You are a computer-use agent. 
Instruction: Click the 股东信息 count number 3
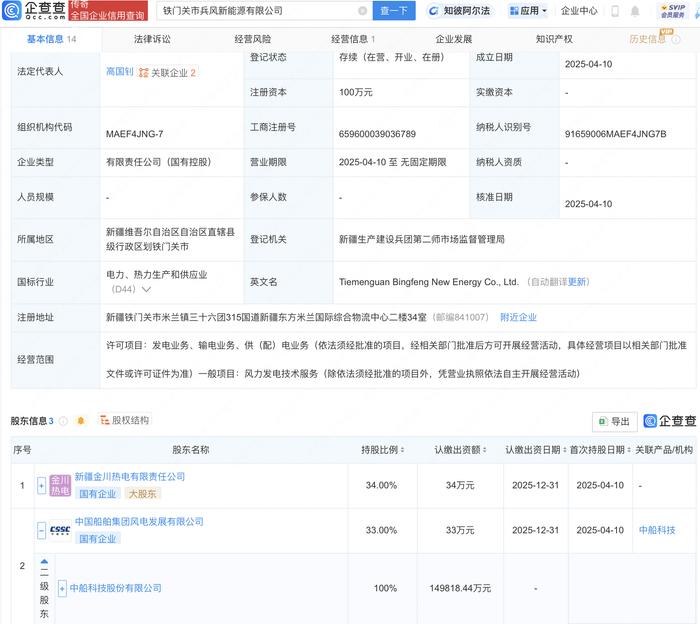click(51, 421)
